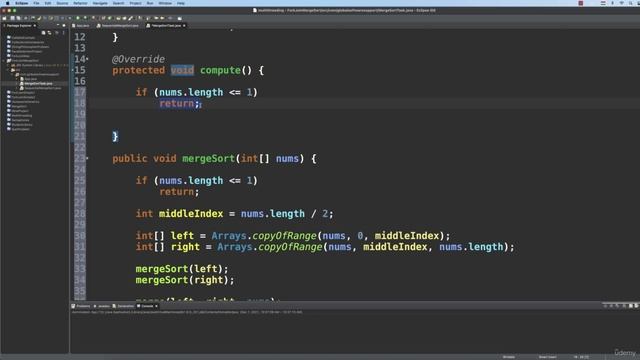Image resolution: width=640 pixels, height=360 pixels.
Task: Select the Console tab
Action: [145, 306]
